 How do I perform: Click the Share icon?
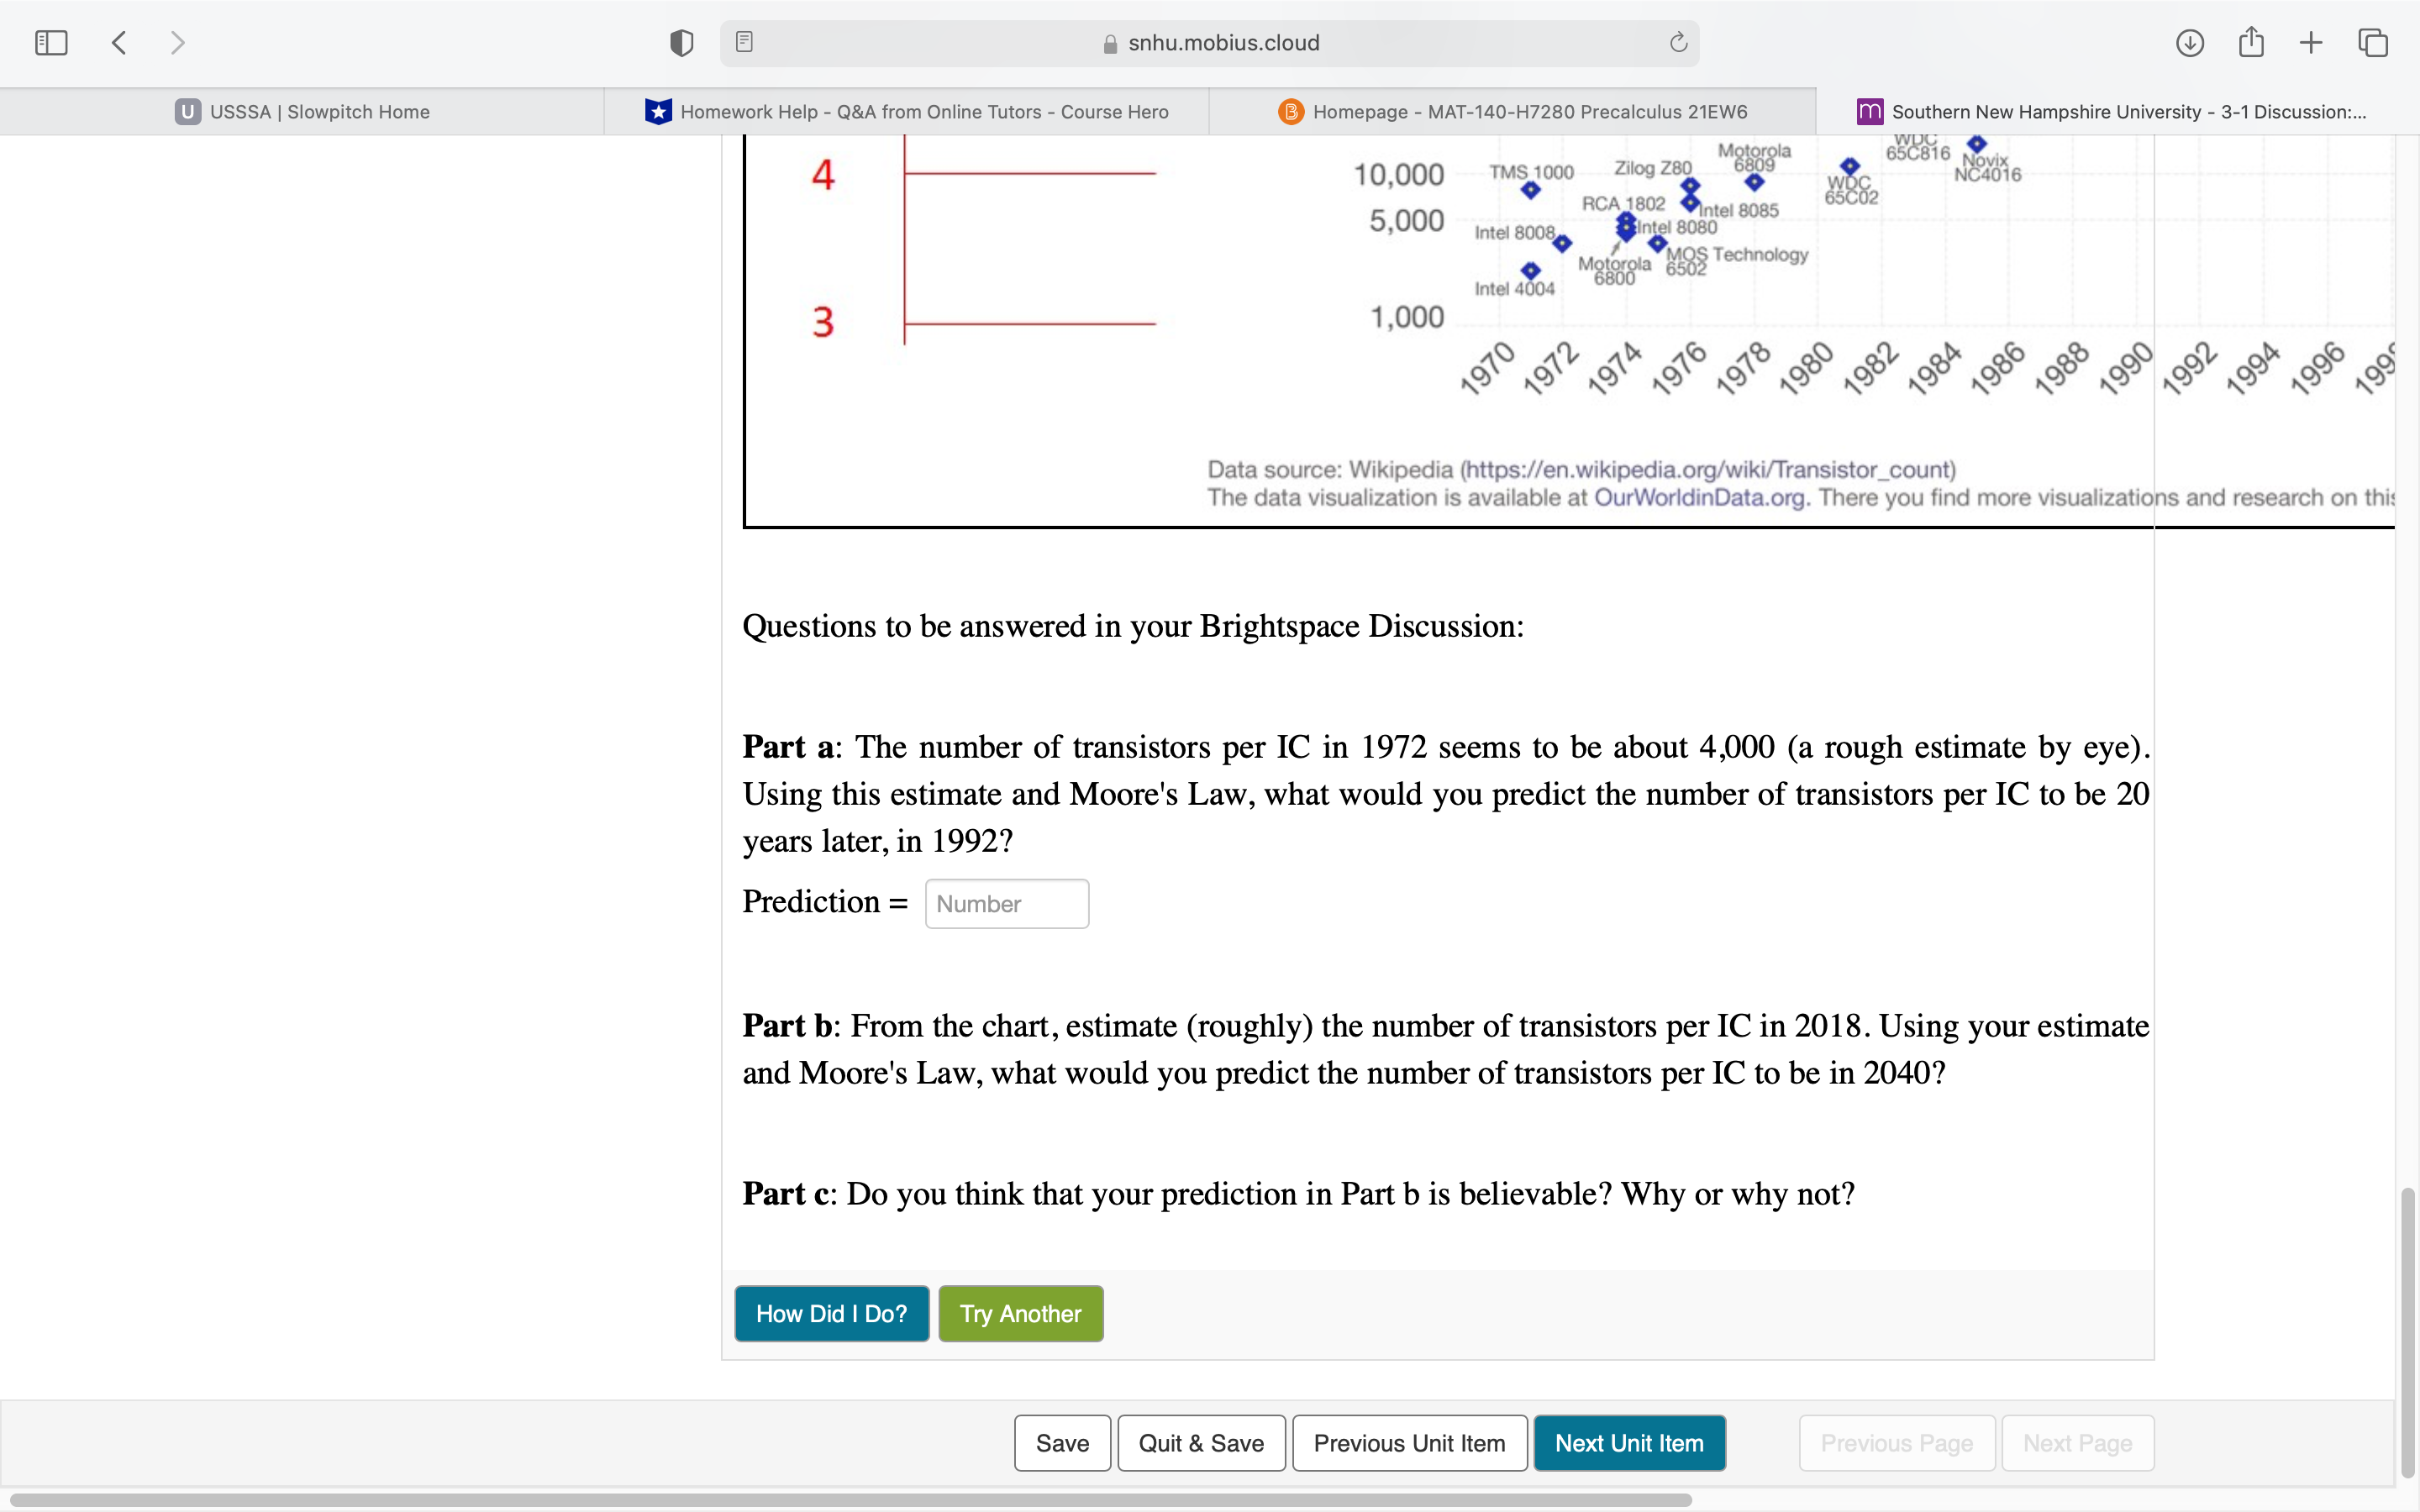[x=2251, y=42]
